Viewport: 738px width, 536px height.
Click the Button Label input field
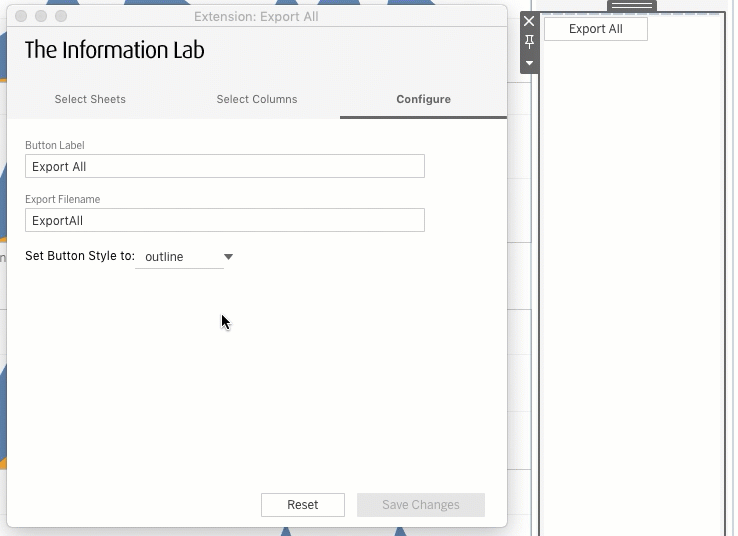[225, 166]
